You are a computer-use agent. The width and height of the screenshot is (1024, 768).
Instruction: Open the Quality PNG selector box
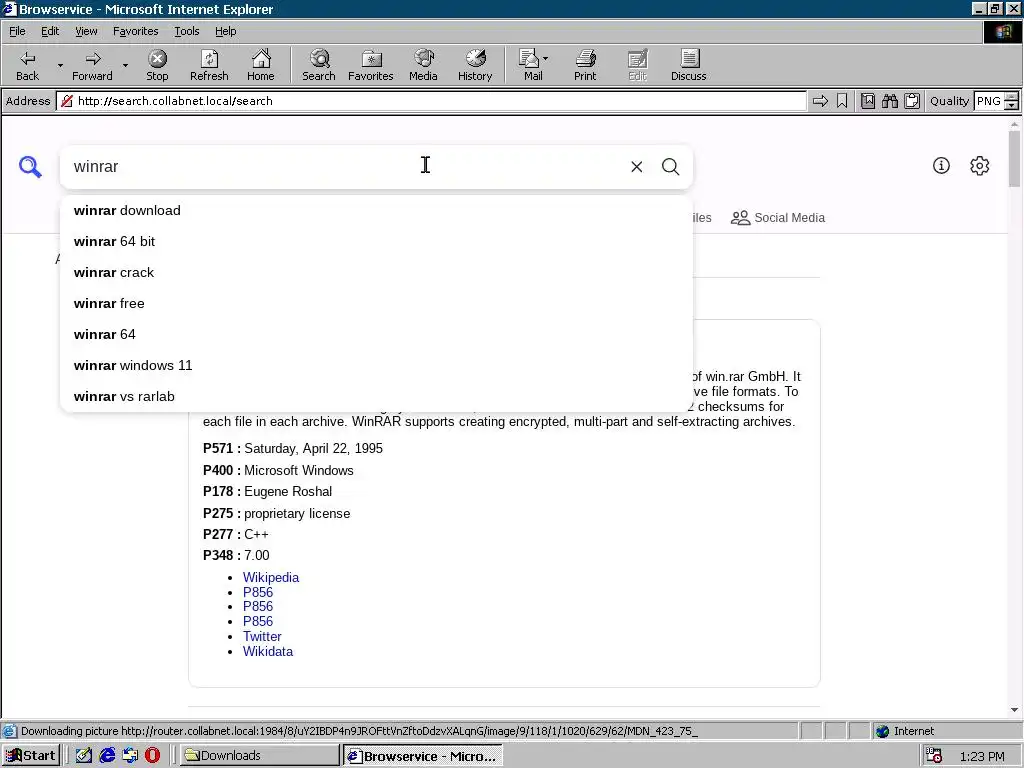click(989, 101)
